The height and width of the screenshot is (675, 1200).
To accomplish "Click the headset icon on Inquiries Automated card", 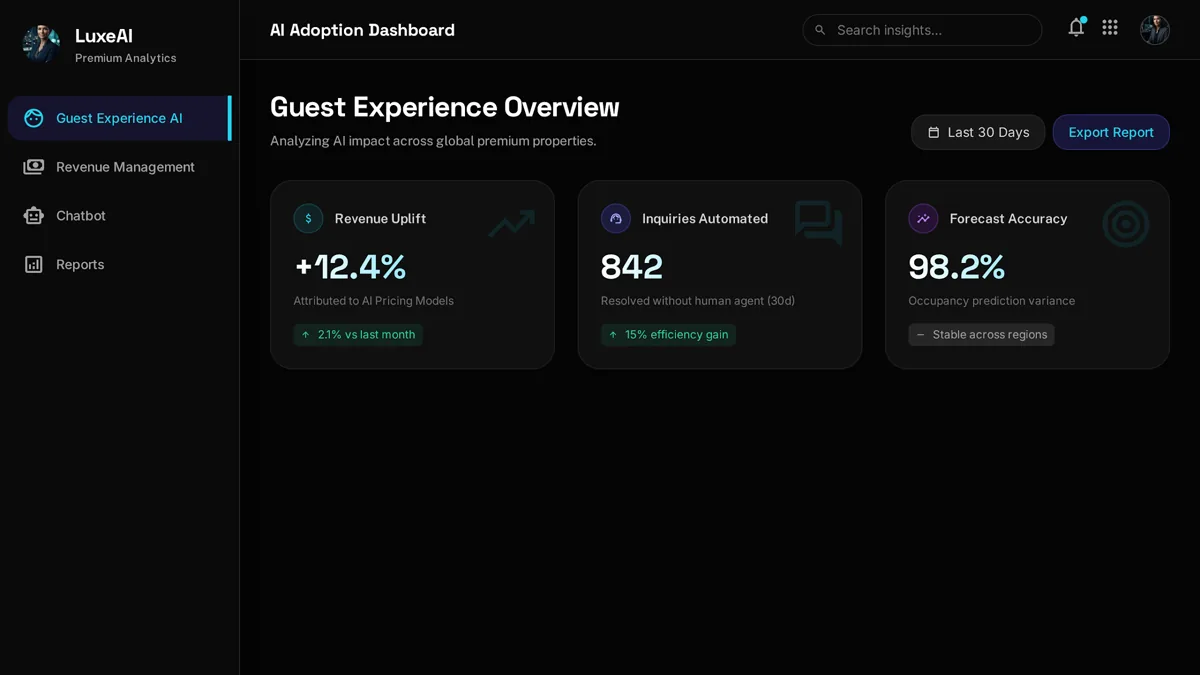I will 616,219.
